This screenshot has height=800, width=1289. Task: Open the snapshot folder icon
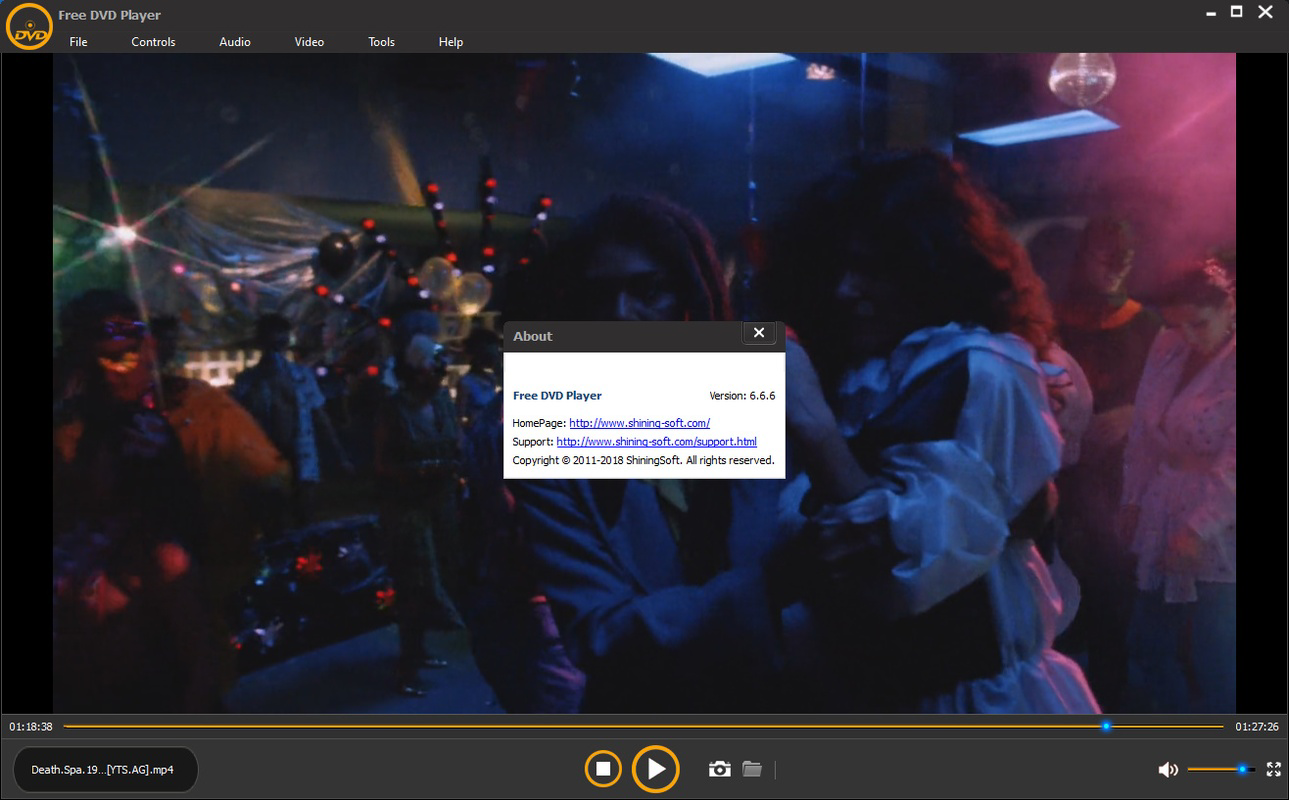click(x=752, y=769)
